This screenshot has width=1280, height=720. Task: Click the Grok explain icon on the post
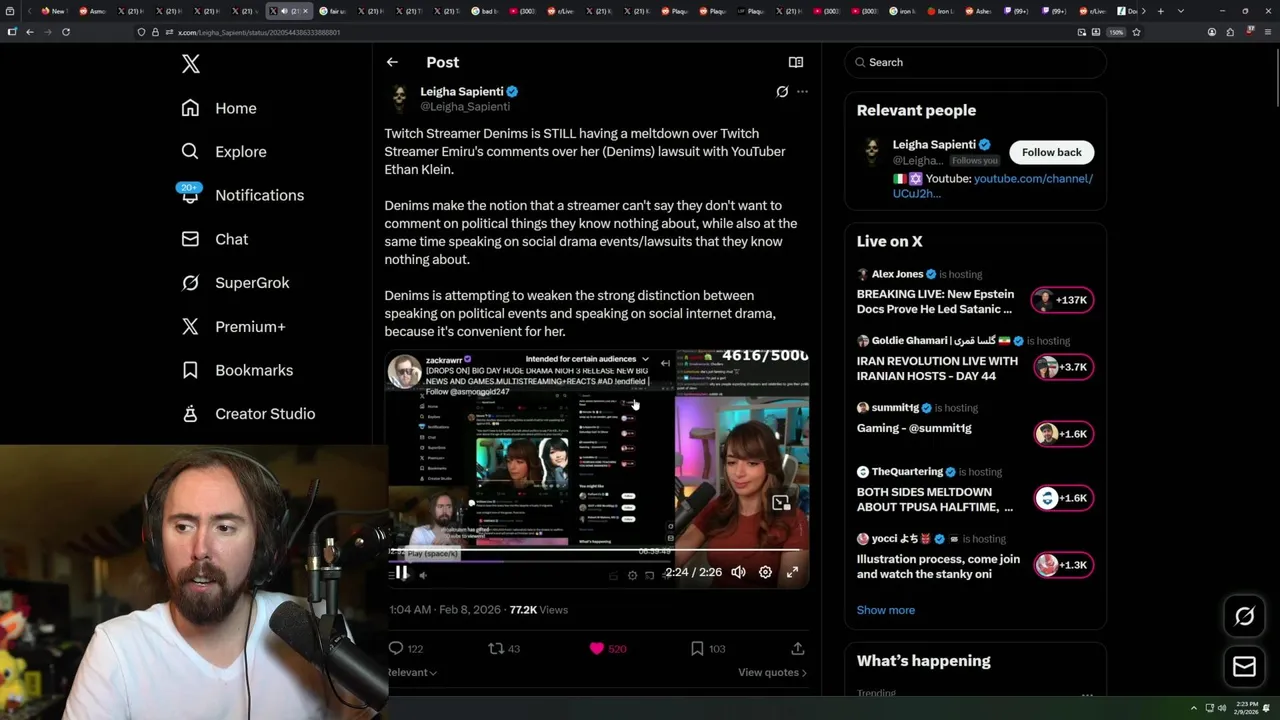pyautogui.click(x=782, y=92)
